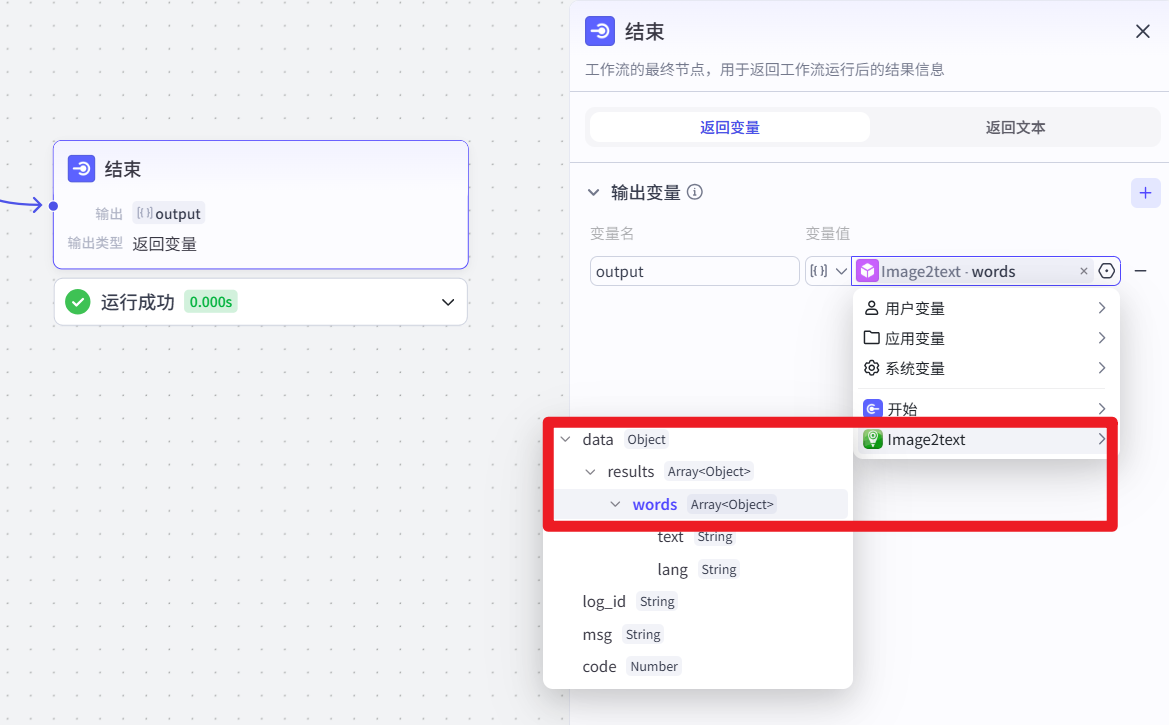Click the variable picker circle icon
This screenshot has width=1169, height=725.
[x=1106, y=271]
